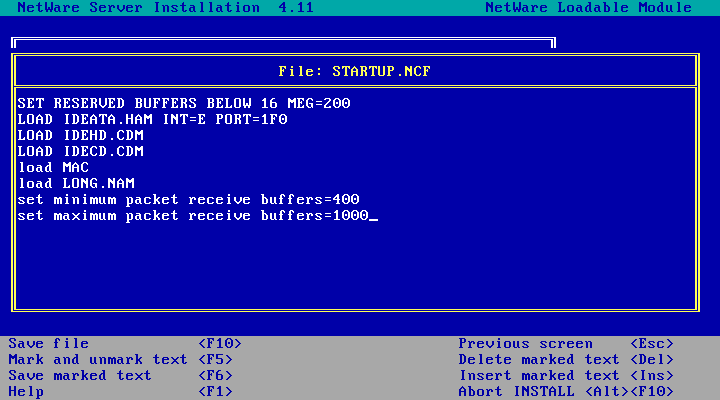Screen dimensions: 720x400
Task: Click the <F5> key label
Action: coord(215,360)
